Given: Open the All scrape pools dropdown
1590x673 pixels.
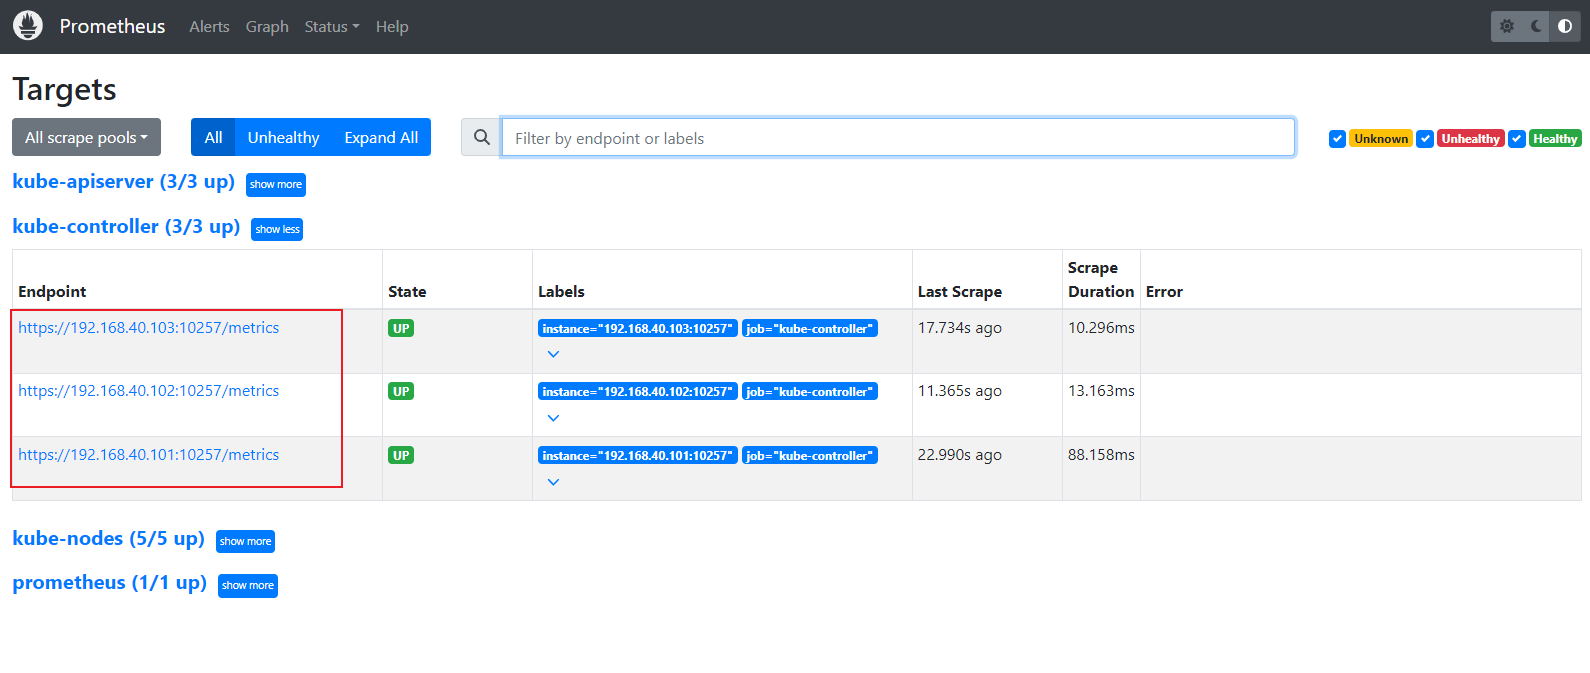Looking at the screenshot, I should tap(86, 138).
